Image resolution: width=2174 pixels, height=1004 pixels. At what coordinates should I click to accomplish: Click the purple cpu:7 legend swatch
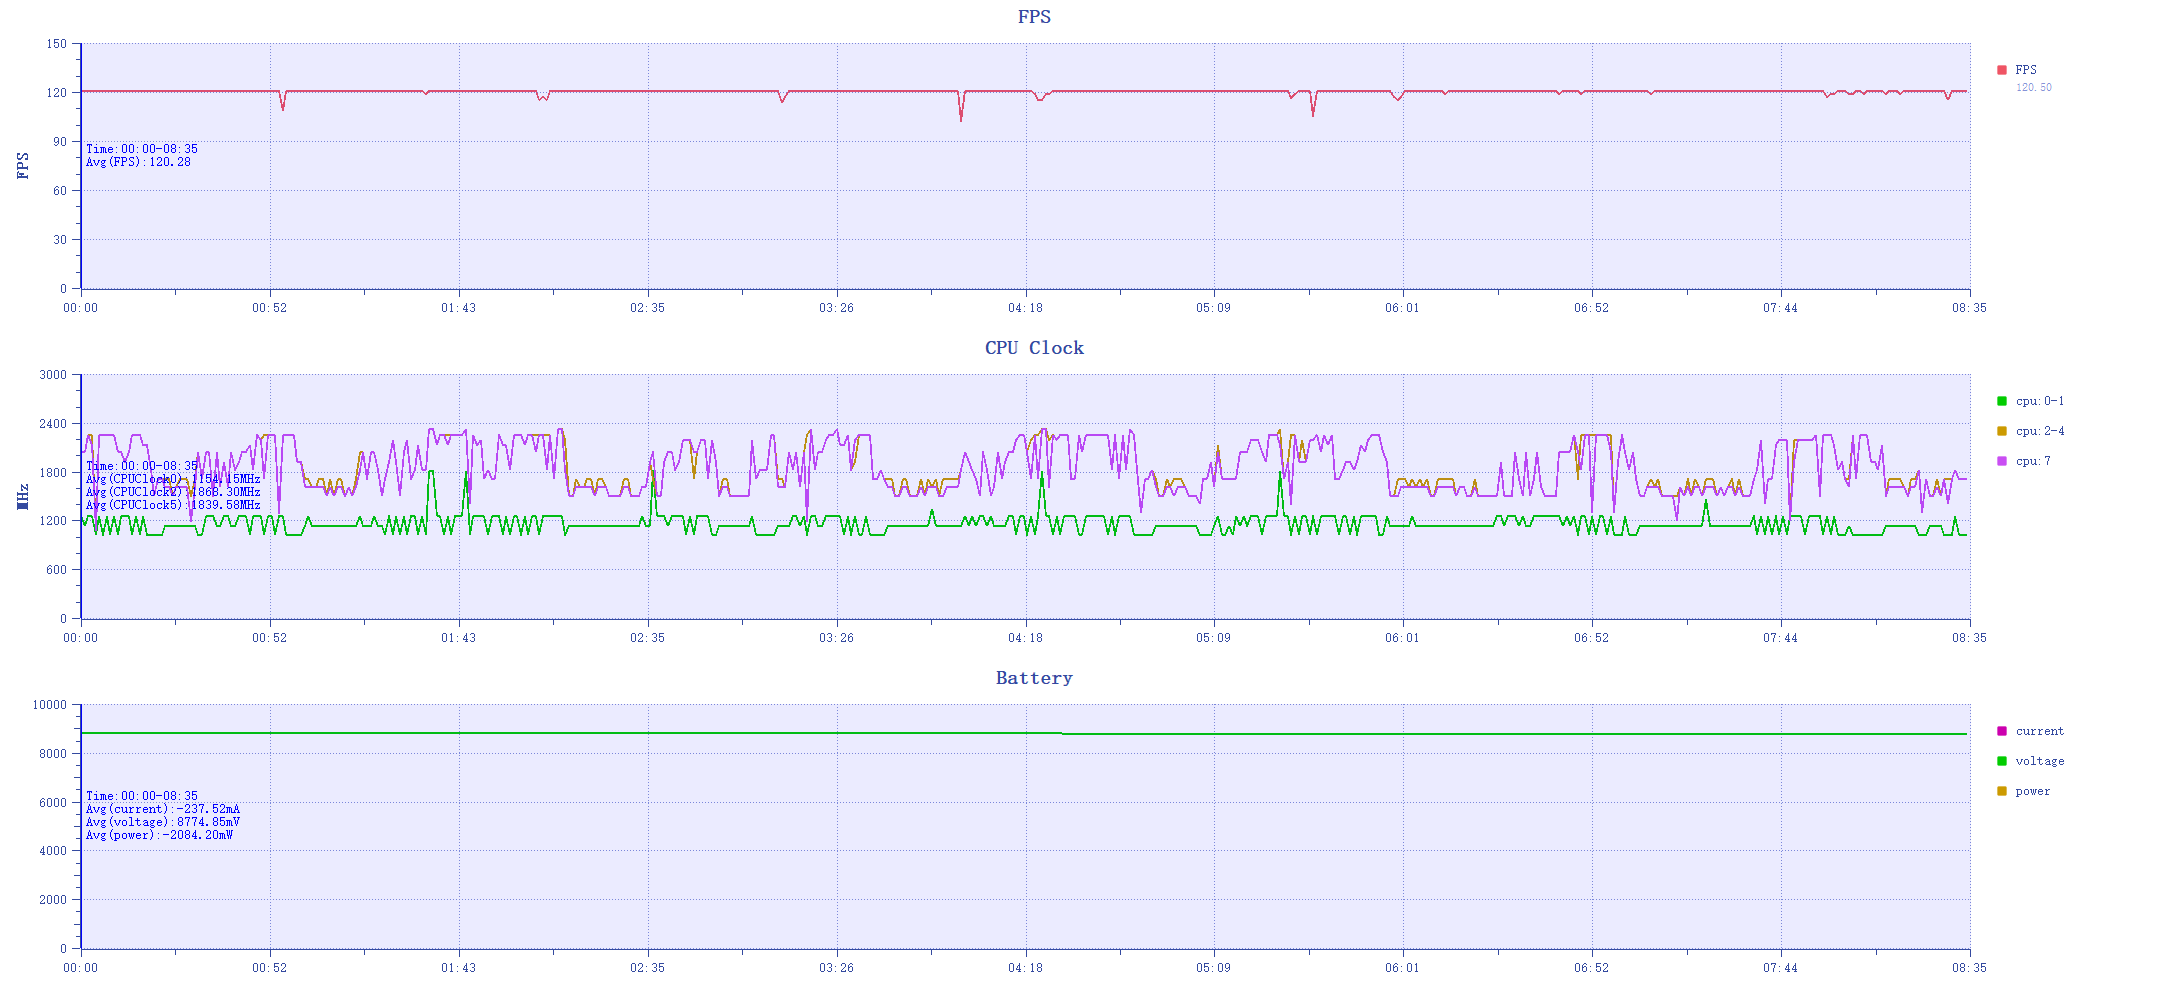(x=2002, y=461)
